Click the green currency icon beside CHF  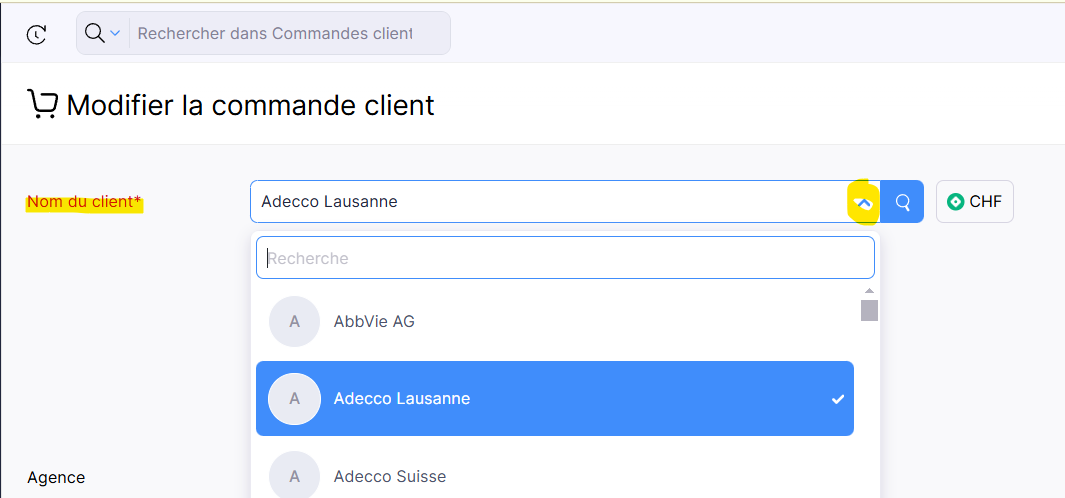point(956,202)
